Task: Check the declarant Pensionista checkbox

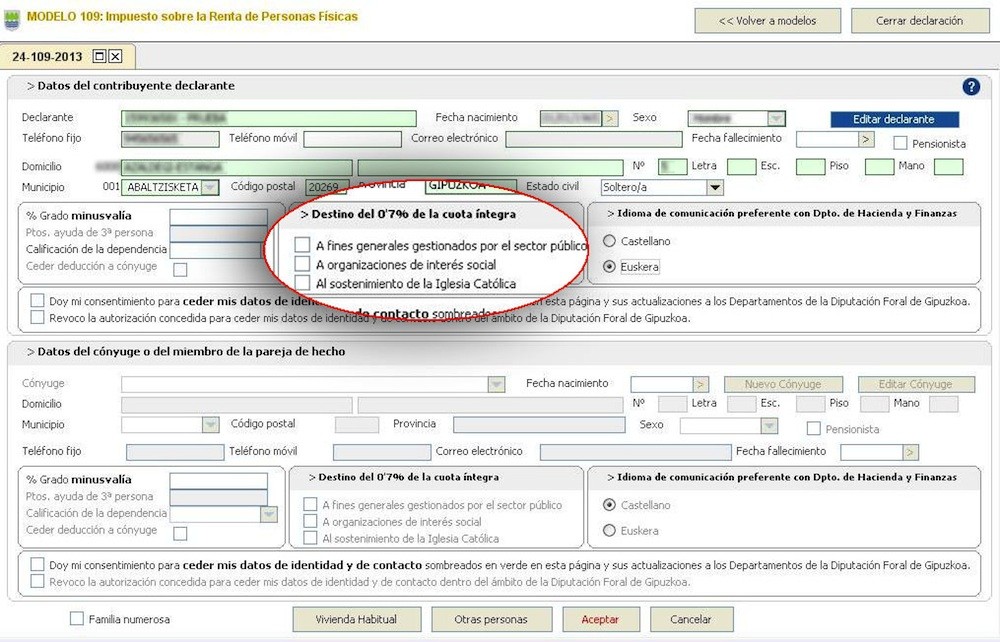Action: (x=900, y=143)
